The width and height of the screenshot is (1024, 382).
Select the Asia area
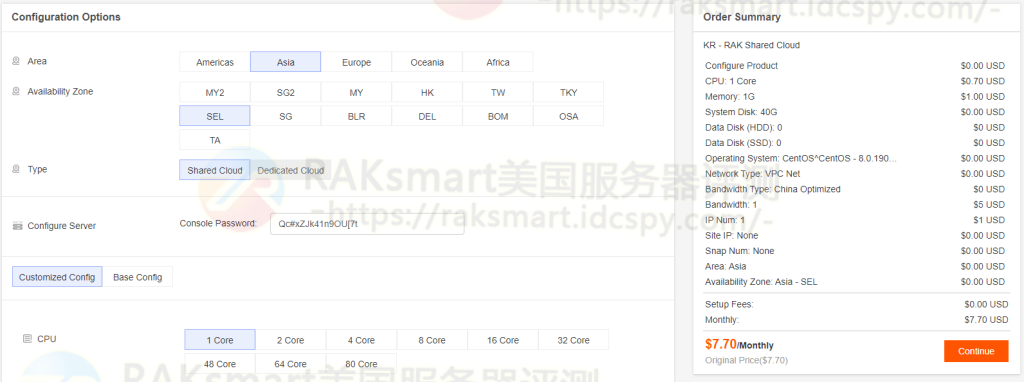285,62
